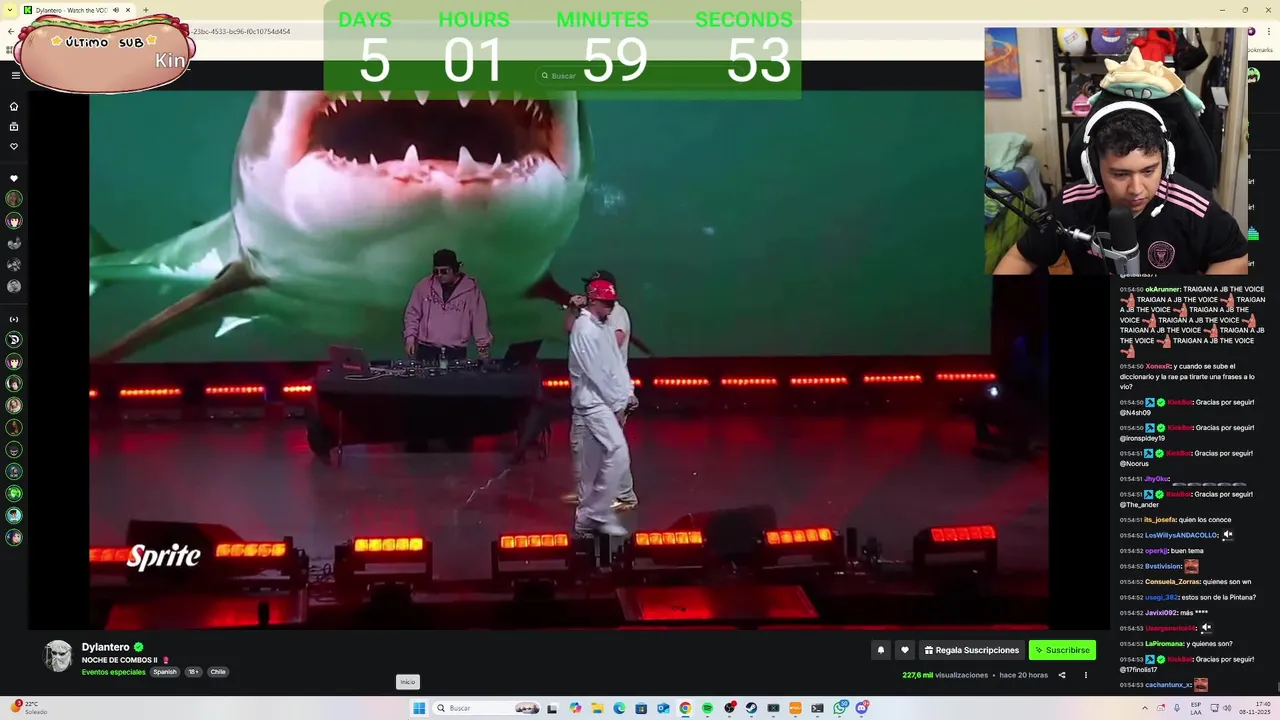The width and height of the screenshot is (1280, 720).
Task: Click the mute audio icon on browser tab
Action: (x=116, y=10)
